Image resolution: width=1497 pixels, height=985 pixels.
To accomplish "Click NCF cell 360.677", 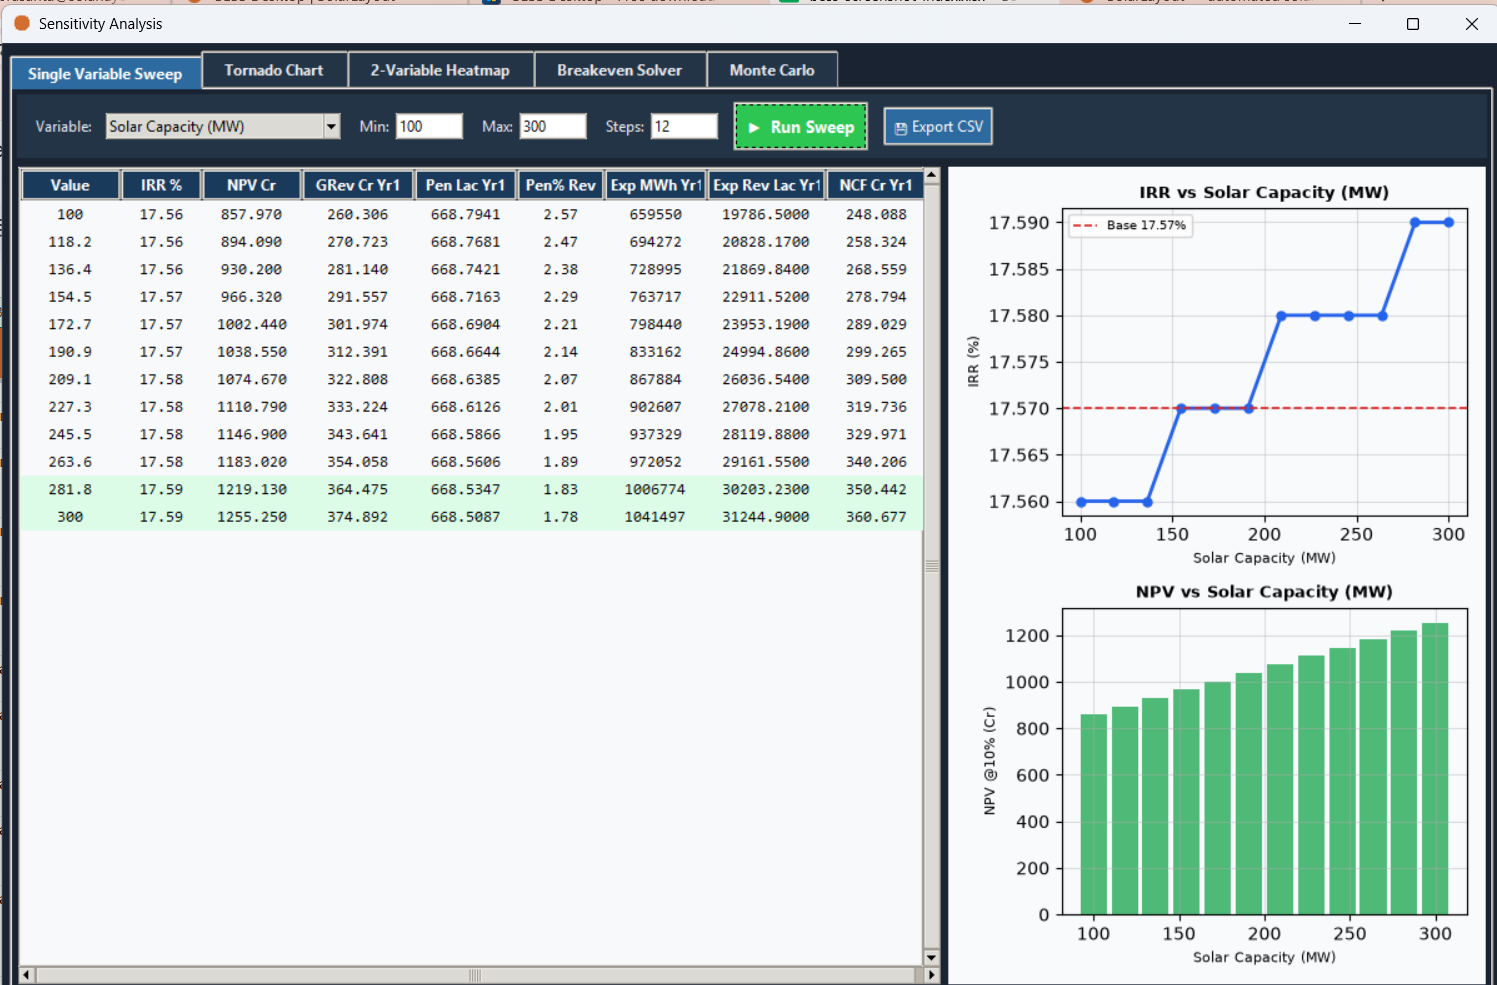I will tap(876, 517).
